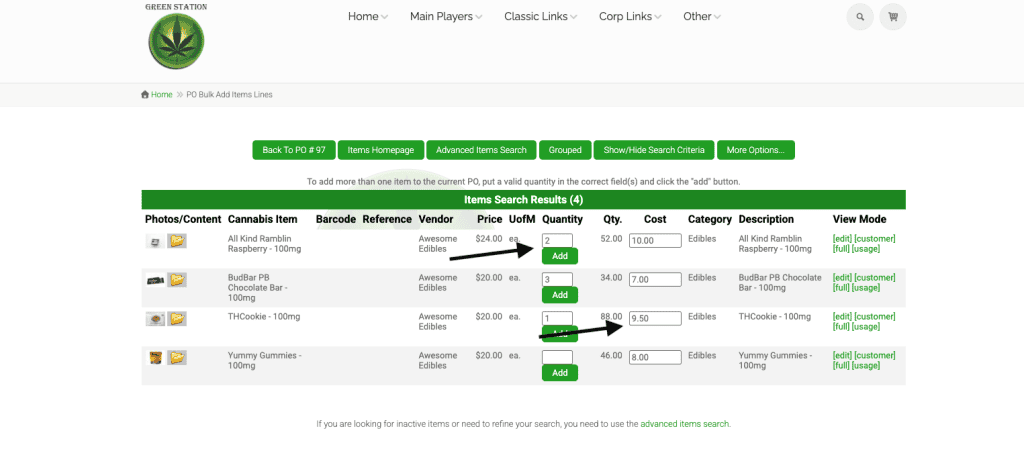Open the Classic Links dropdown

pos(541,17)
